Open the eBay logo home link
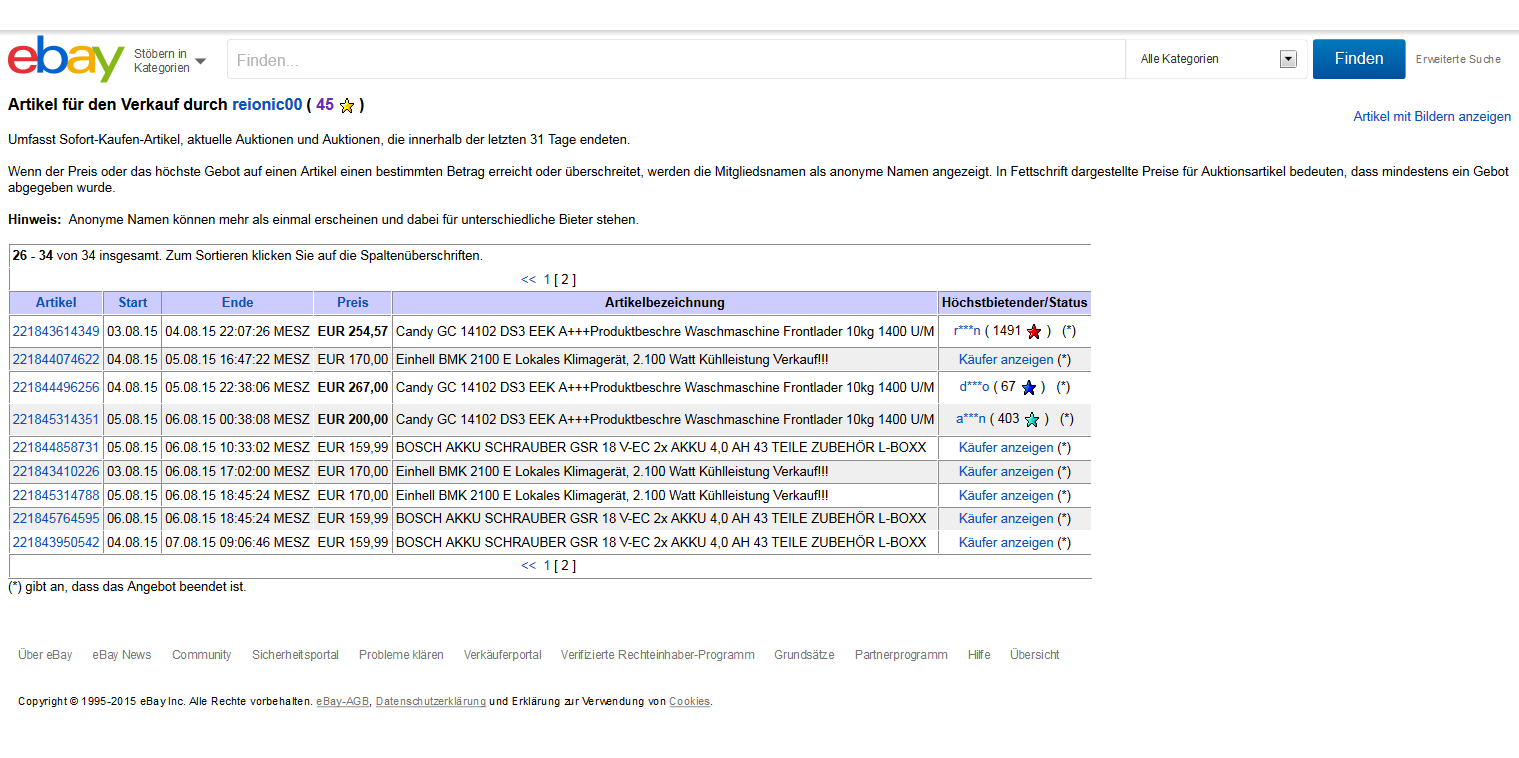 click(66, 59)
